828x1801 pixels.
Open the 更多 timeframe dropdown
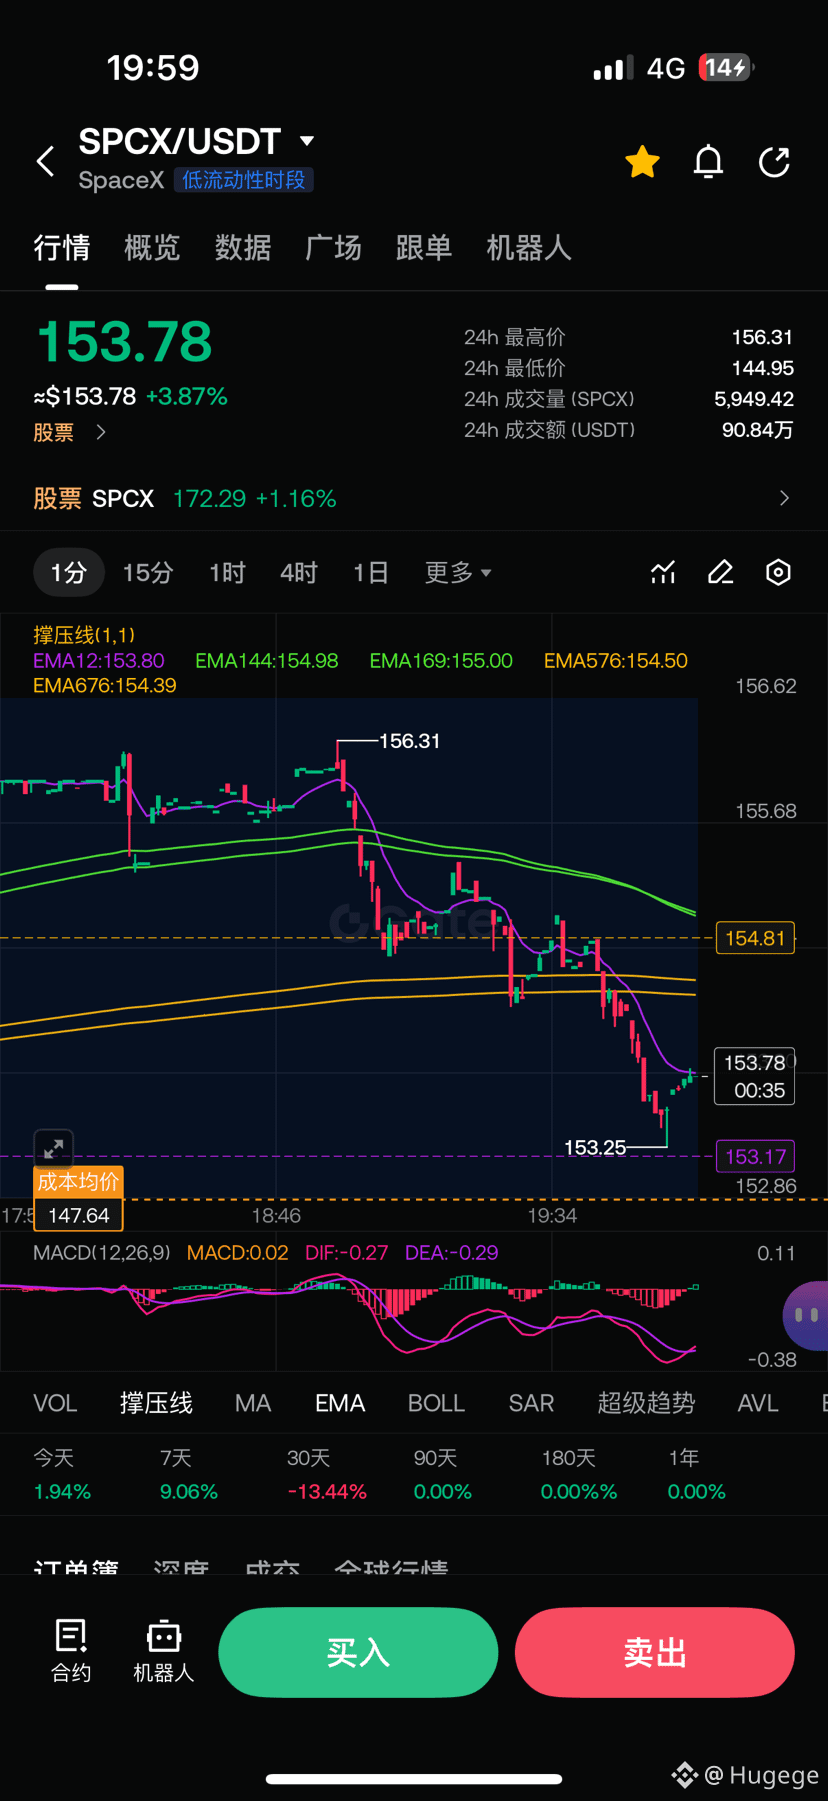click(x=458, y=572)
